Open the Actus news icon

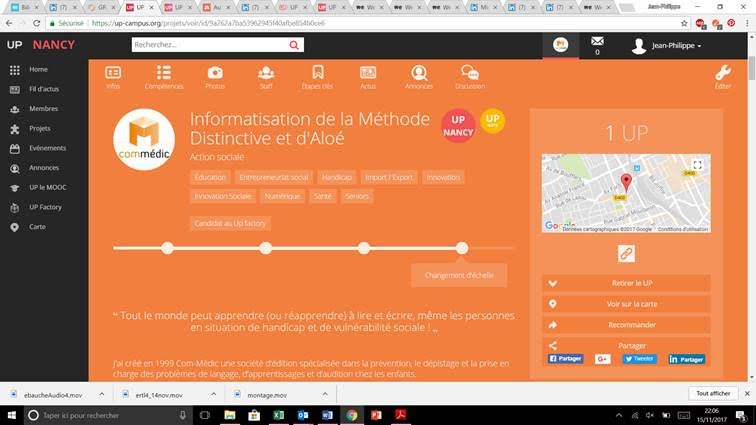coord(368,72)
